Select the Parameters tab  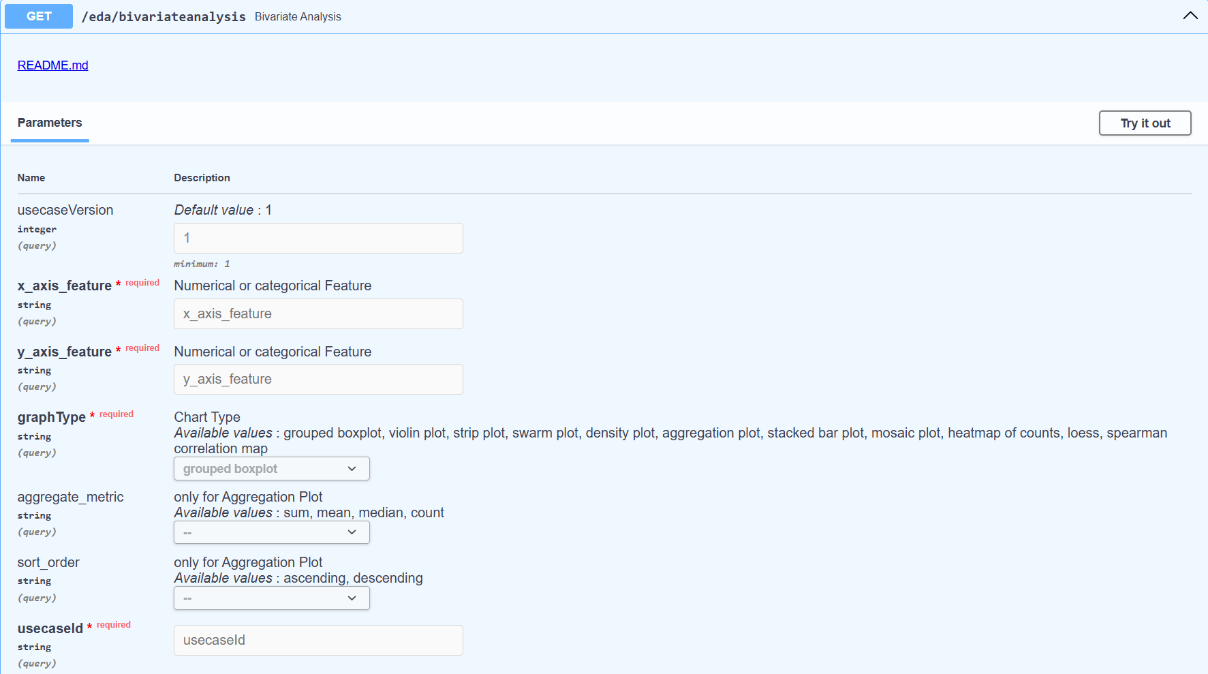[x=49, y=122]
